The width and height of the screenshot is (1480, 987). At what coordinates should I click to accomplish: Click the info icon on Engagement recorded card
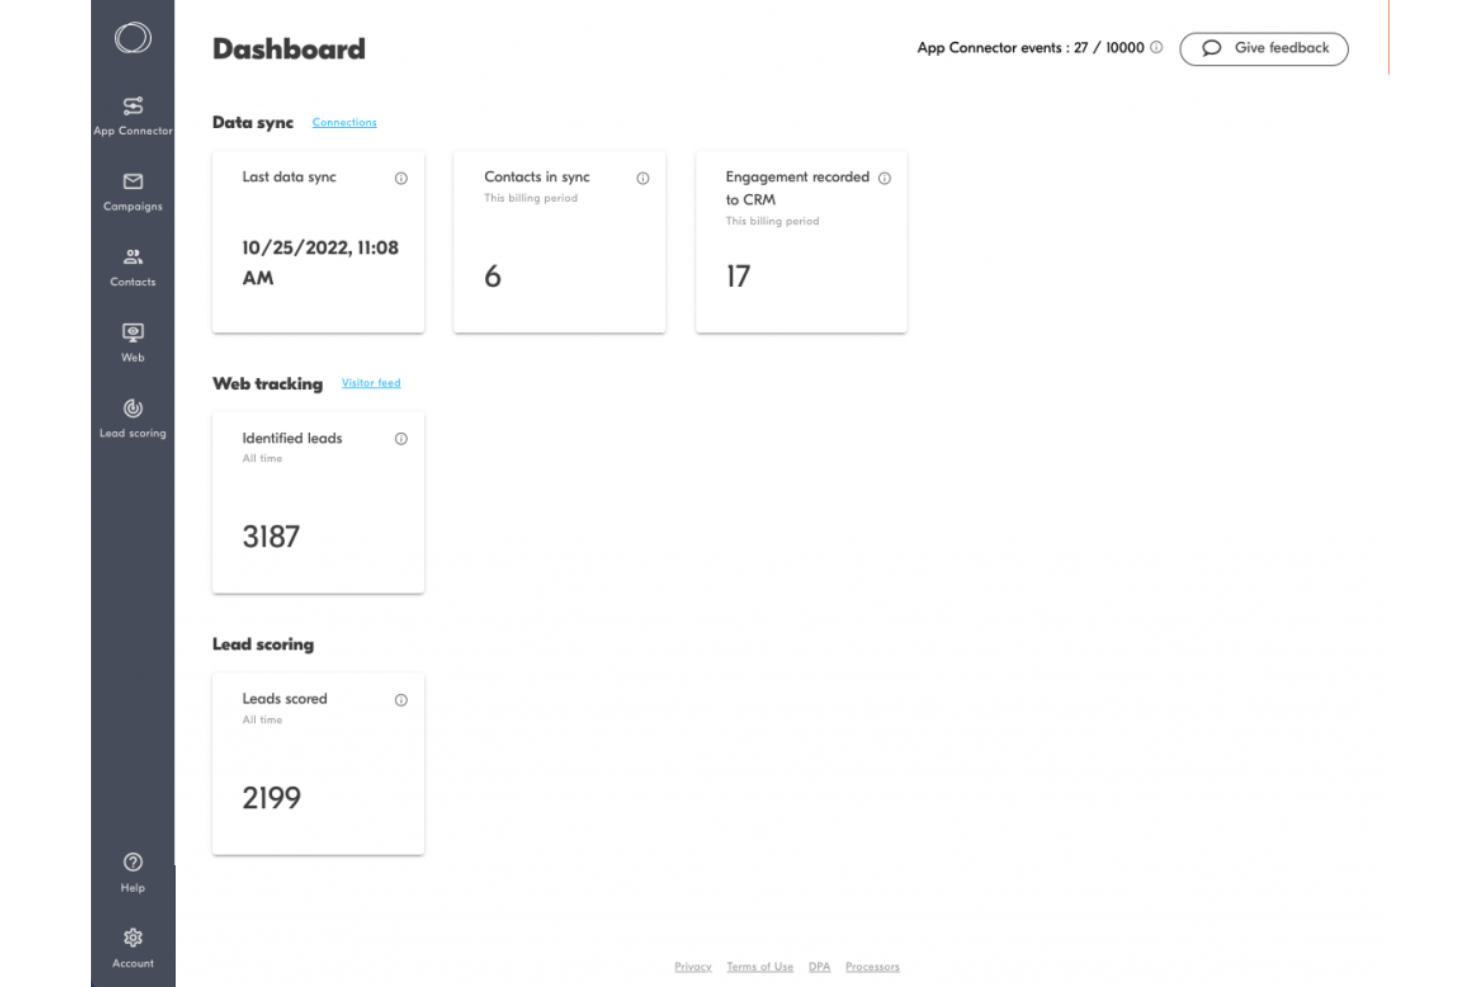click(885, 178)
